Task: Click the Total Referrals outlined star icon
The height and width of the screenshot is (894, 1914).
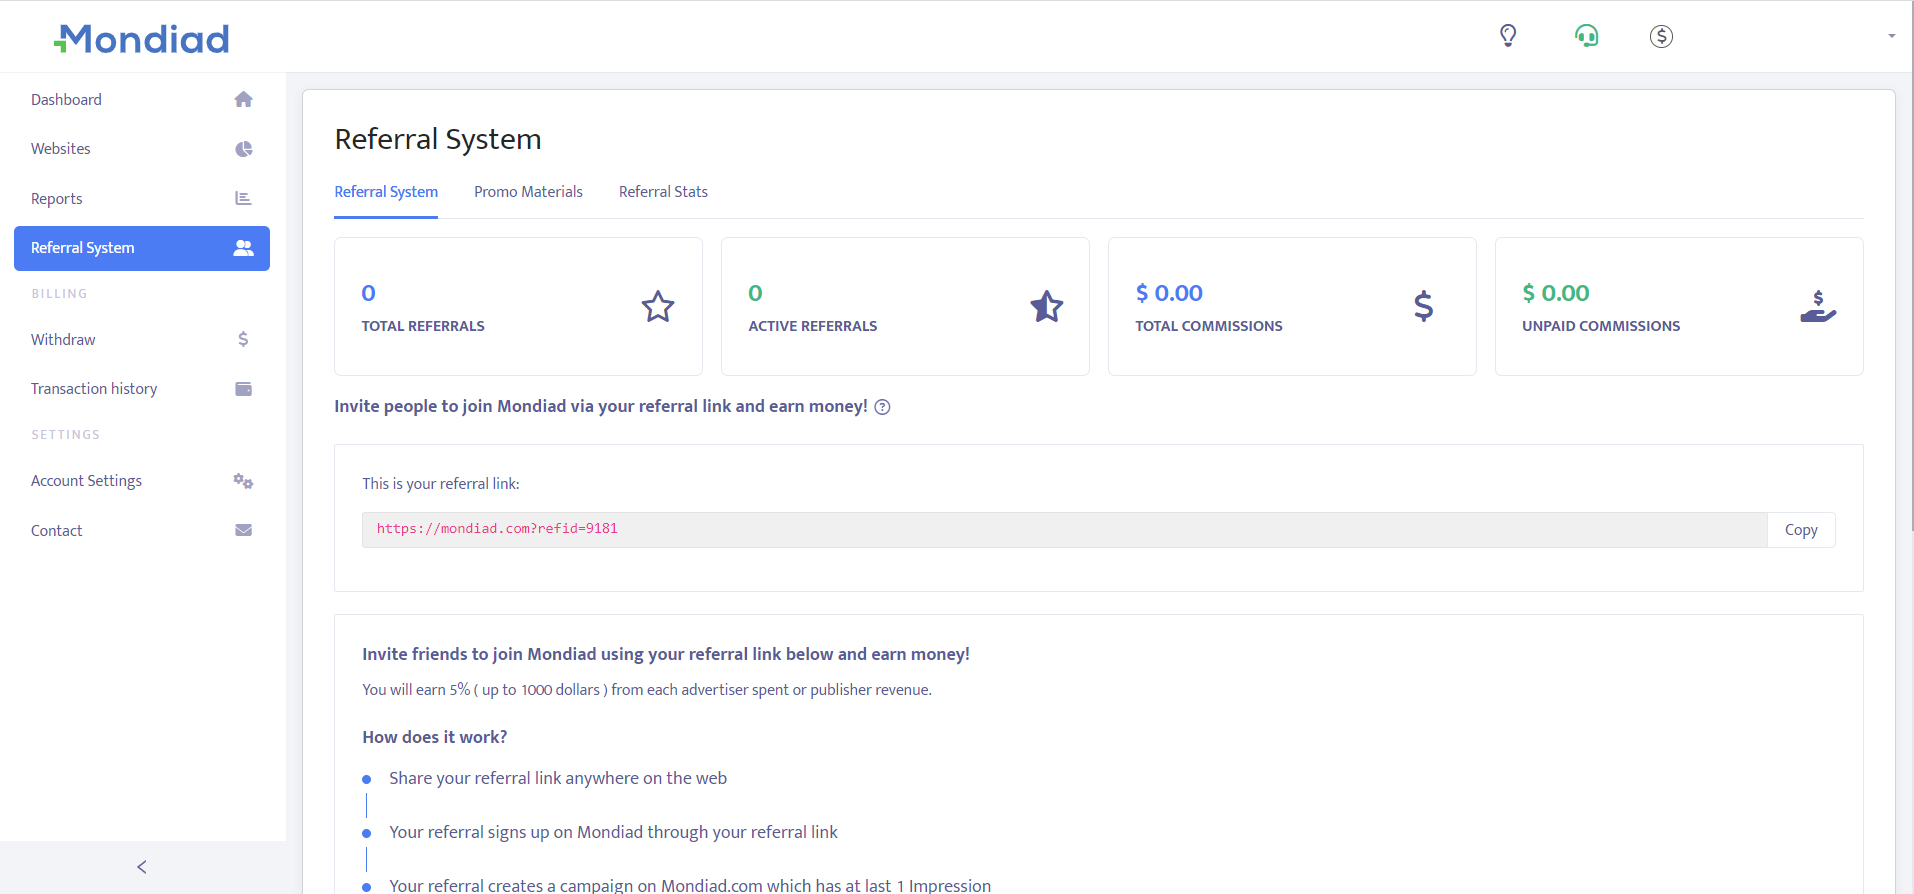Action: pyautogui.click(x=657, y=306)
